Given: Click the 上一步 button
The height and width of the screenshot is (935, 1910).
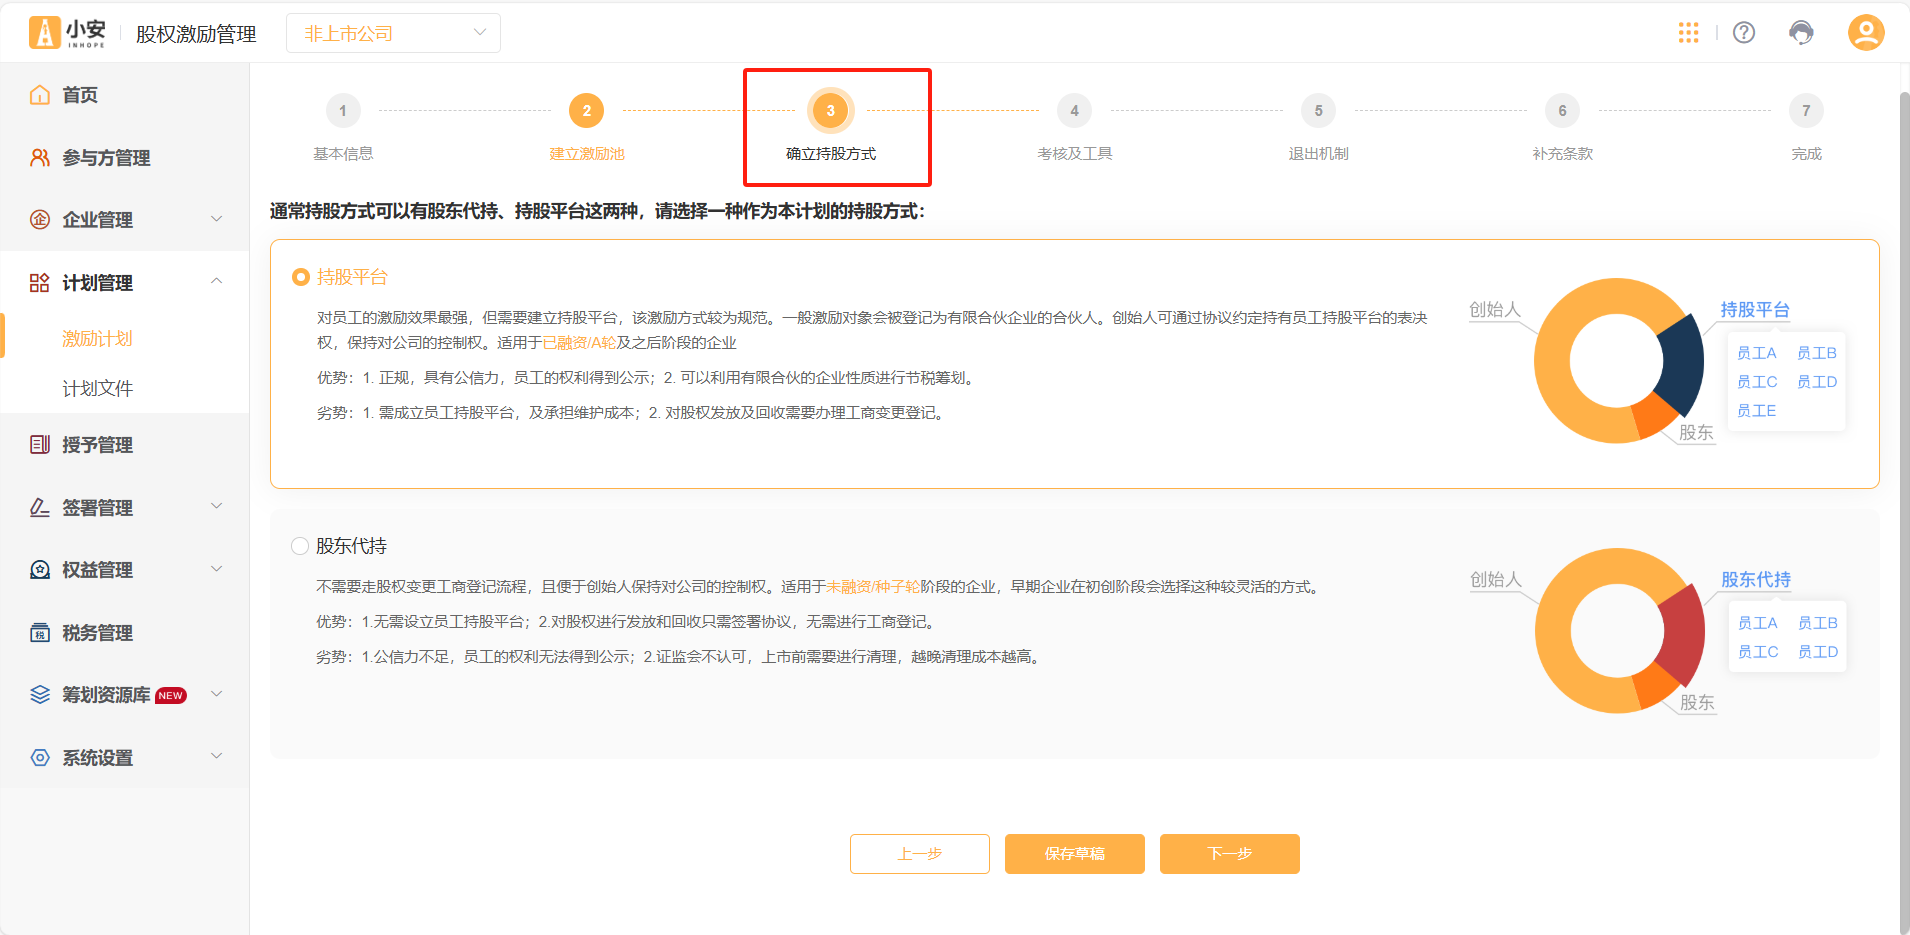Looking at the screenshot, I should [x=920, y=854].
